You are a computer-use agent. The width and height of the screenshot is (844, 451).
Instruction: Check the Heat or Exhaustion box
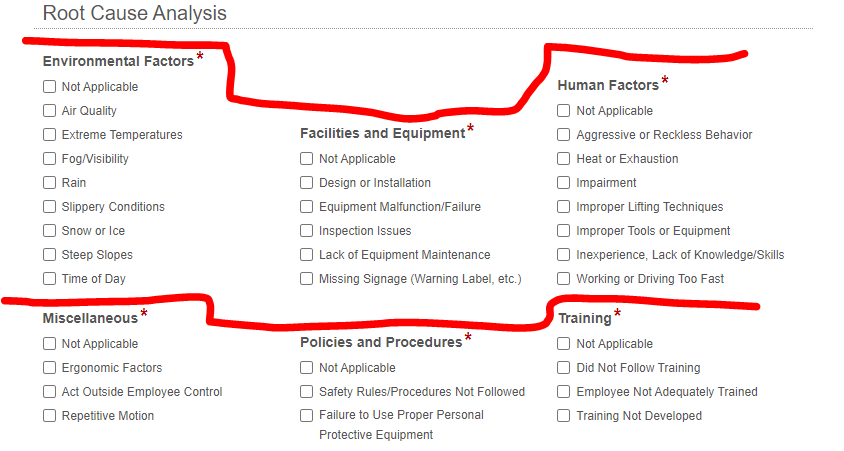[x=564, y=159]
